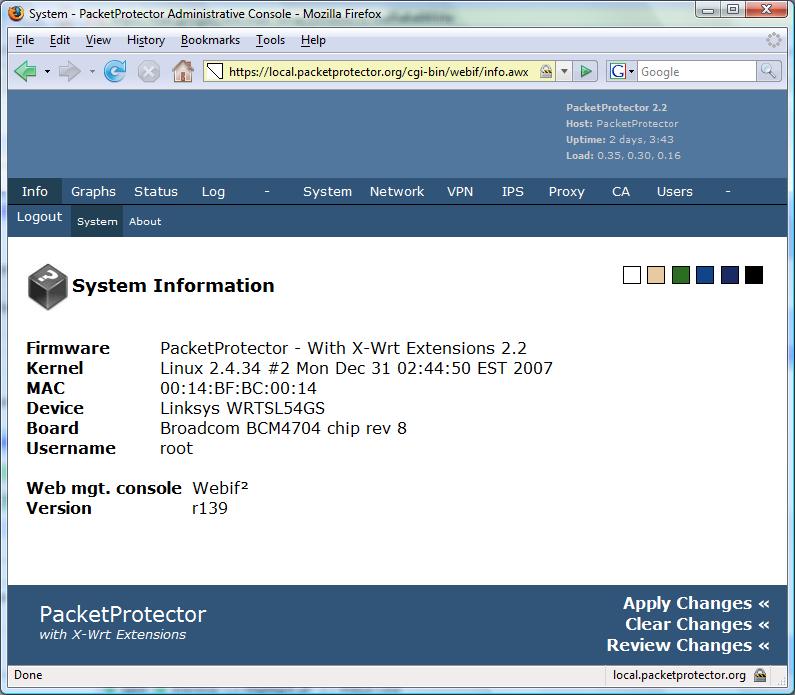Go to the Network tab
This screenshot has height=695, width=795.
397,192
